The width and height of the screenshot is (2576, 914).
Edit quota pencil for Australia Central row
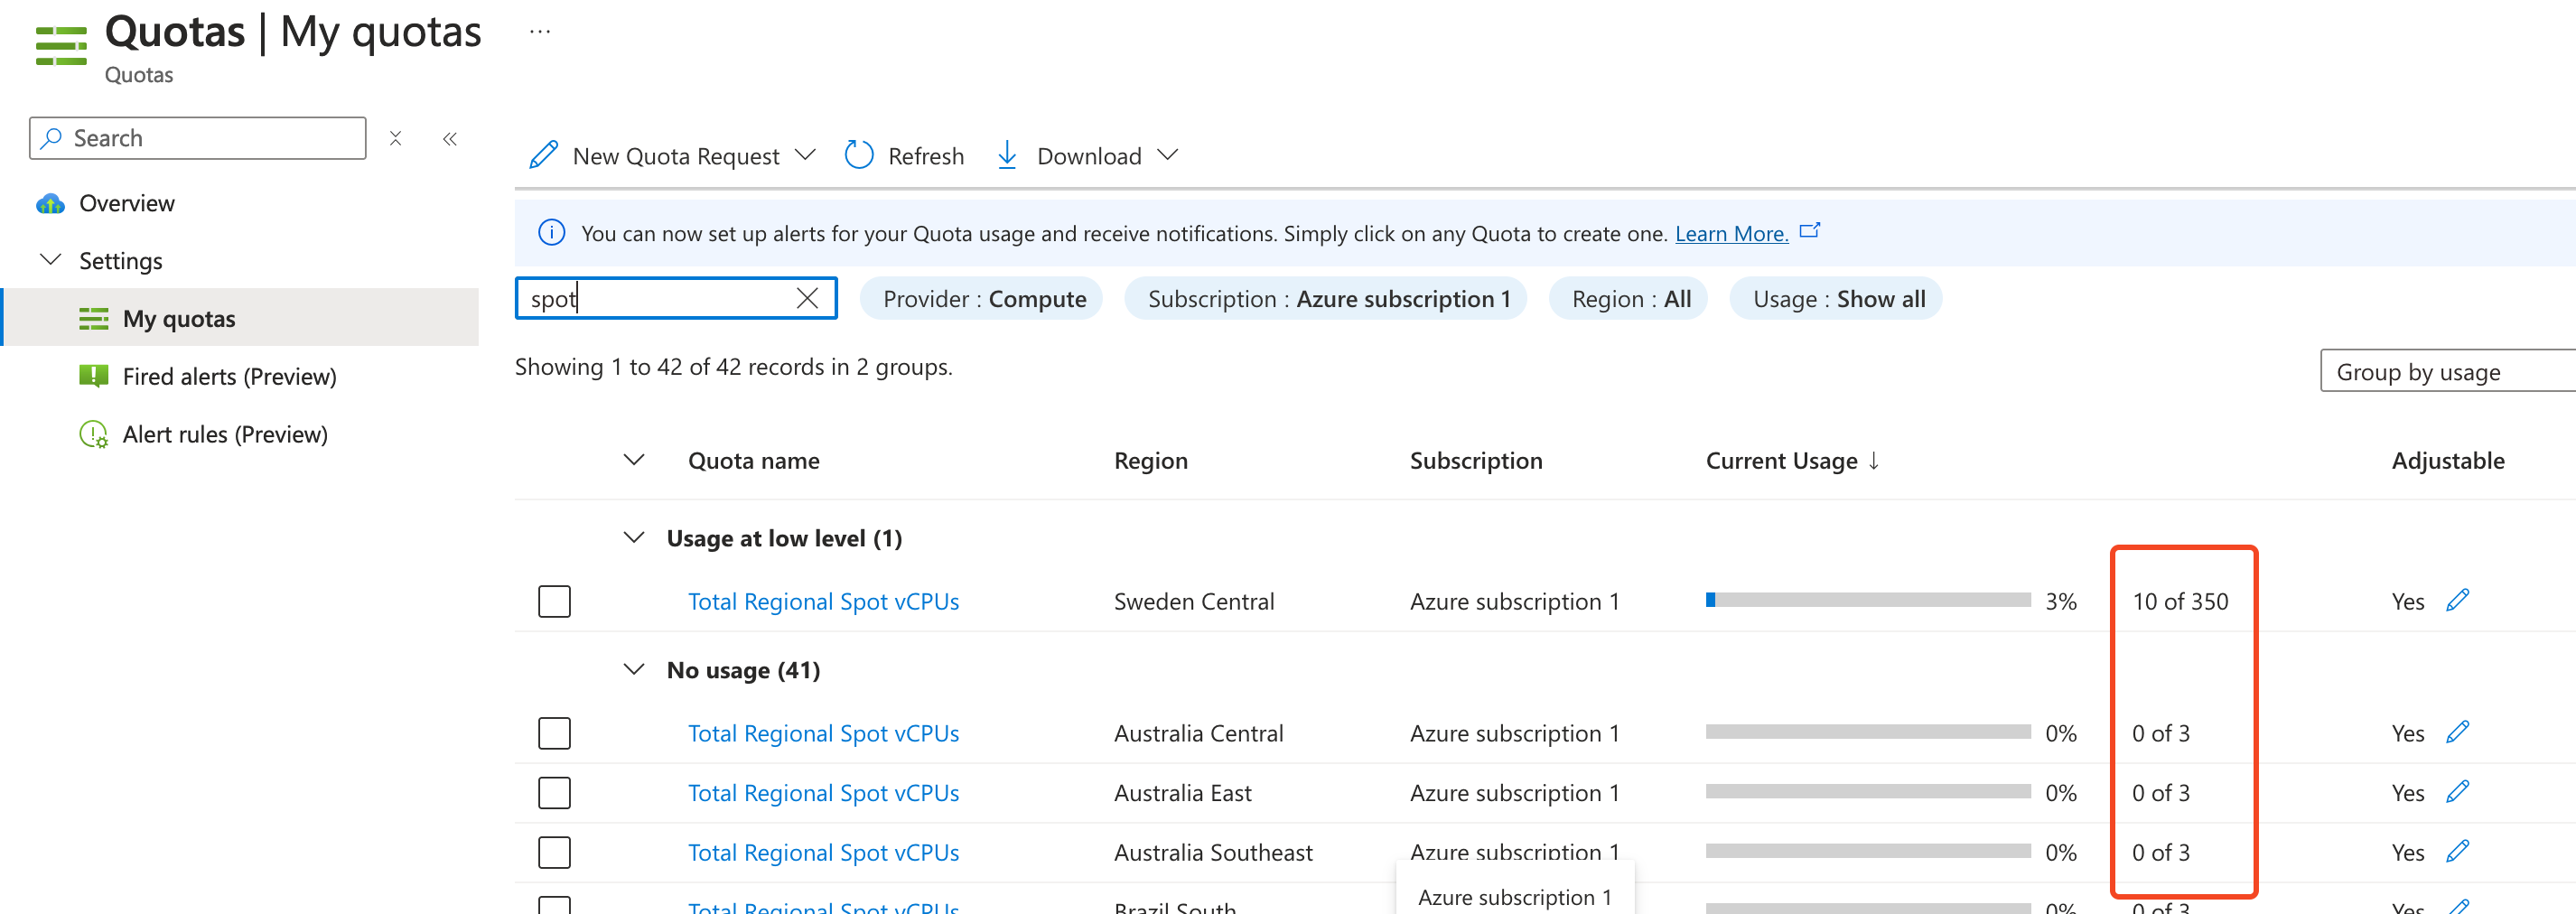(x=2458, y=732)
